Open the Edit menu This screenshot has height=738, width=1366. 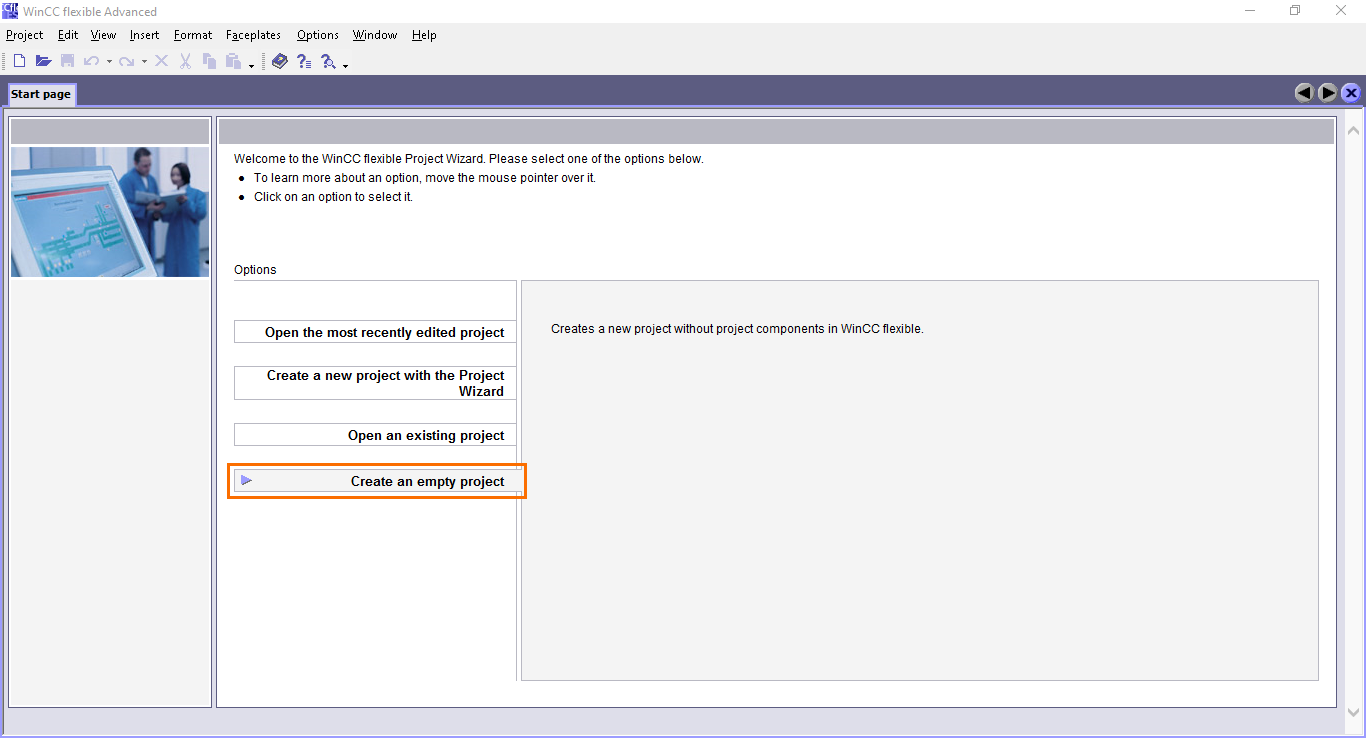(x=68, y=35)
